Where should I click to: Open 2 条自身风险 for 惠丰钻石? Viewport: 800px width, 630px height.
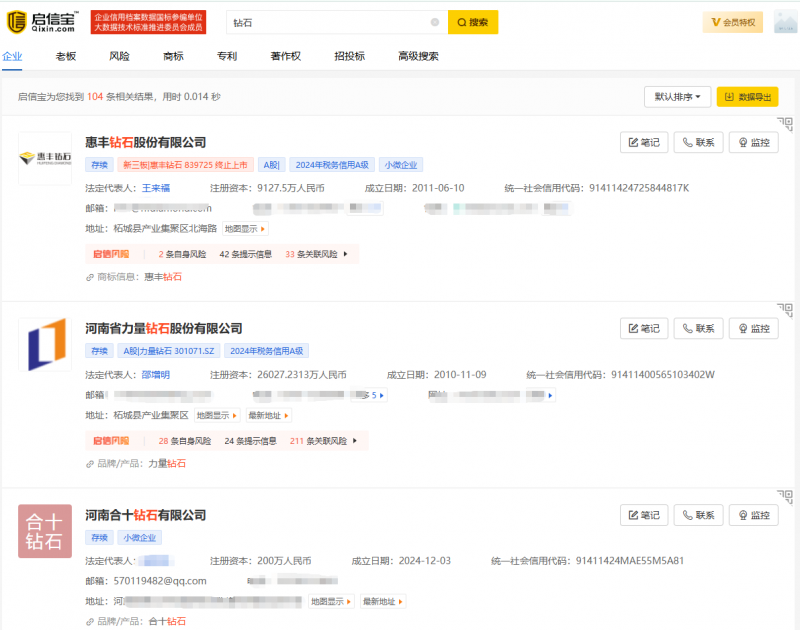click(x=182, y=254)
